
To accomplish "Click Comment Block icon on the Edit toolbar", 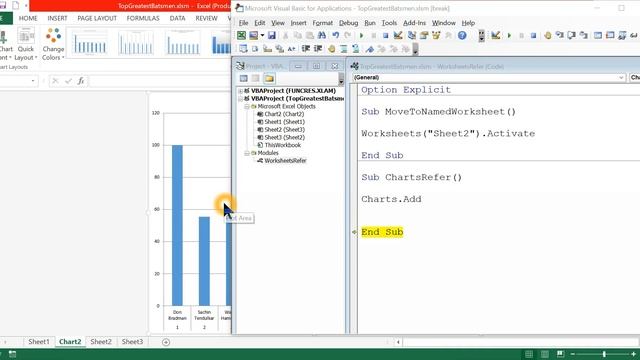I will pyautogui.click(x=344, y=49).
